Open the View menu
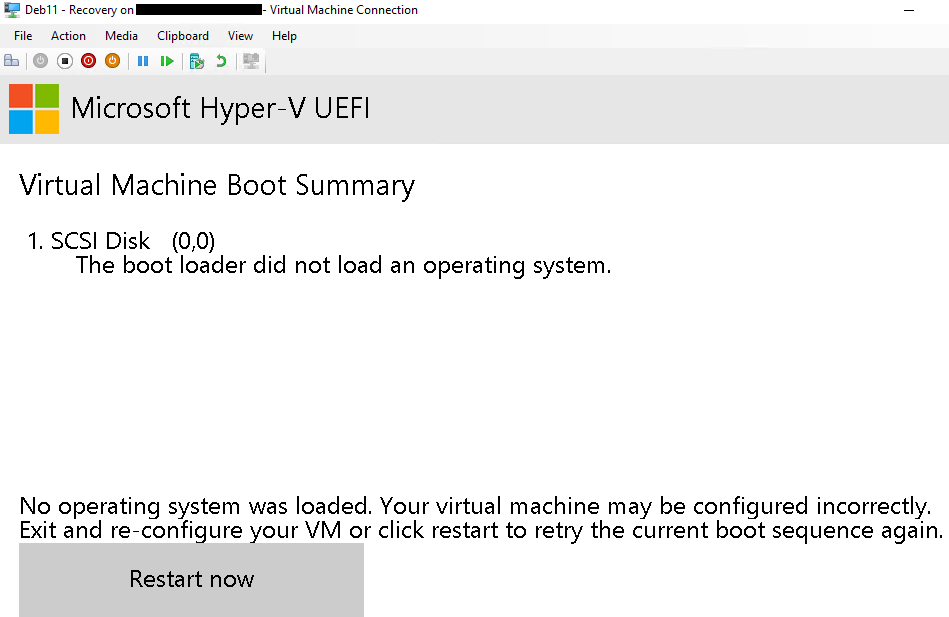Image resolution: width=949 pixels, height=617 pixels. point(240,36)
